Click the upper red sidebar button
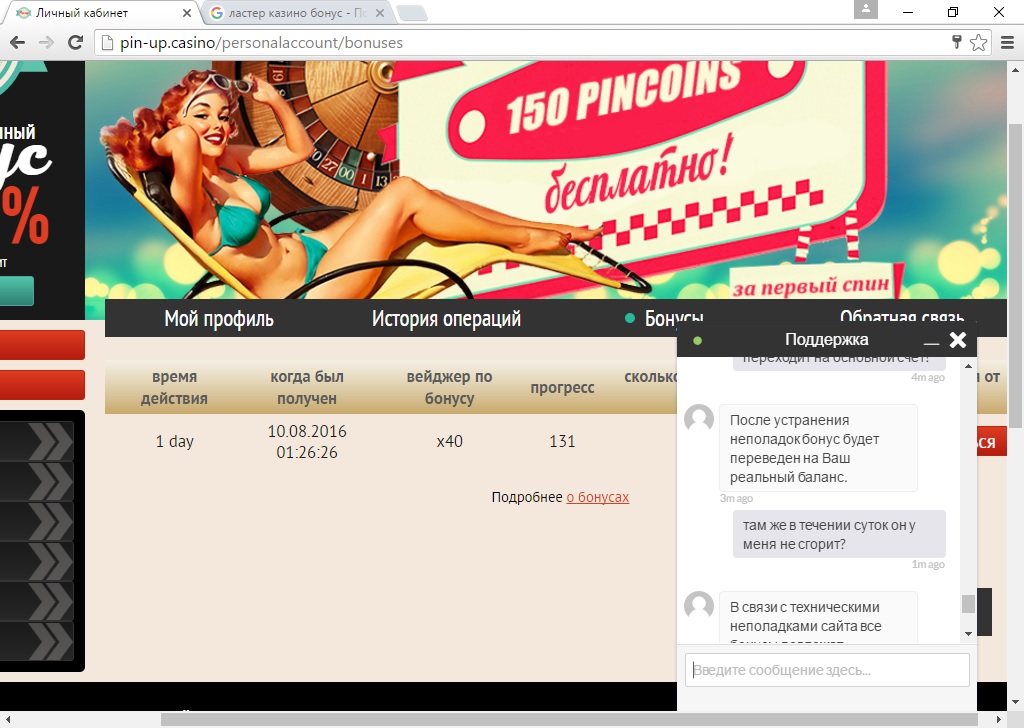Screen dimensions: 1024x728 click(x=42, y=345)
